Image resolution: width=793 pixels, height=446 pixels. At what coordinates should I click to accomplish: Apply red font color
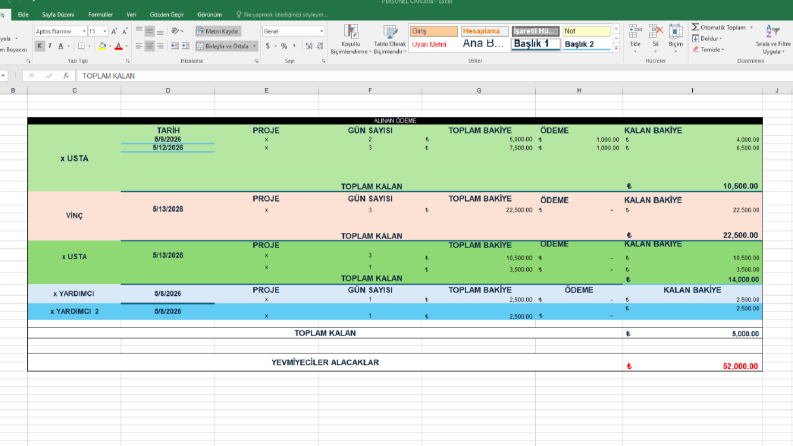(x=118, y=46)
